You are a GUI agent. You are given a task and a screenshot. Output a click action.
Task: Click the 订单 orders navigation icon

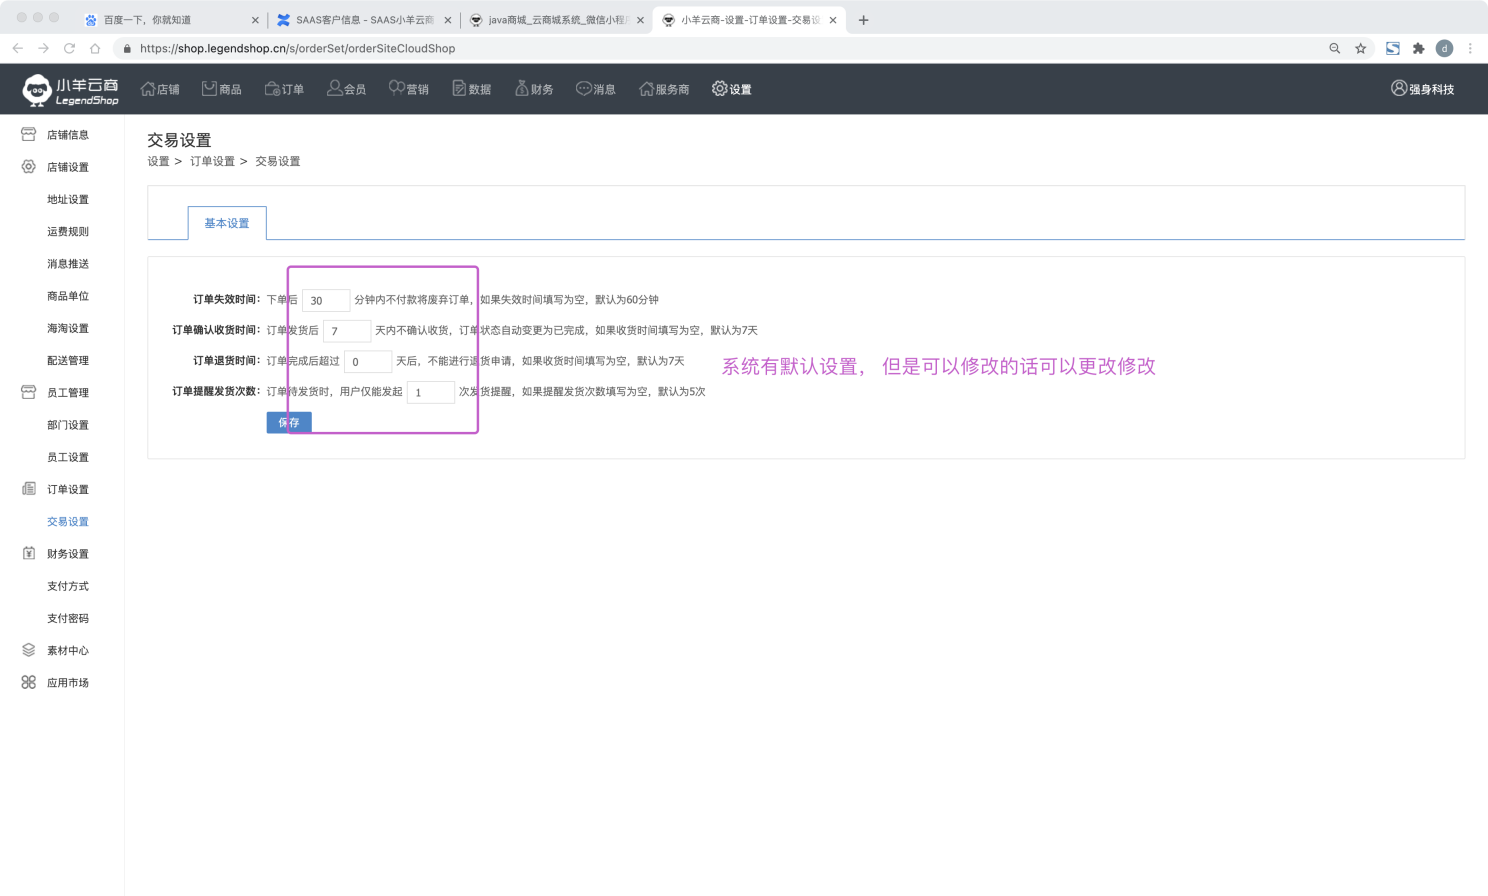click(272, 89)
